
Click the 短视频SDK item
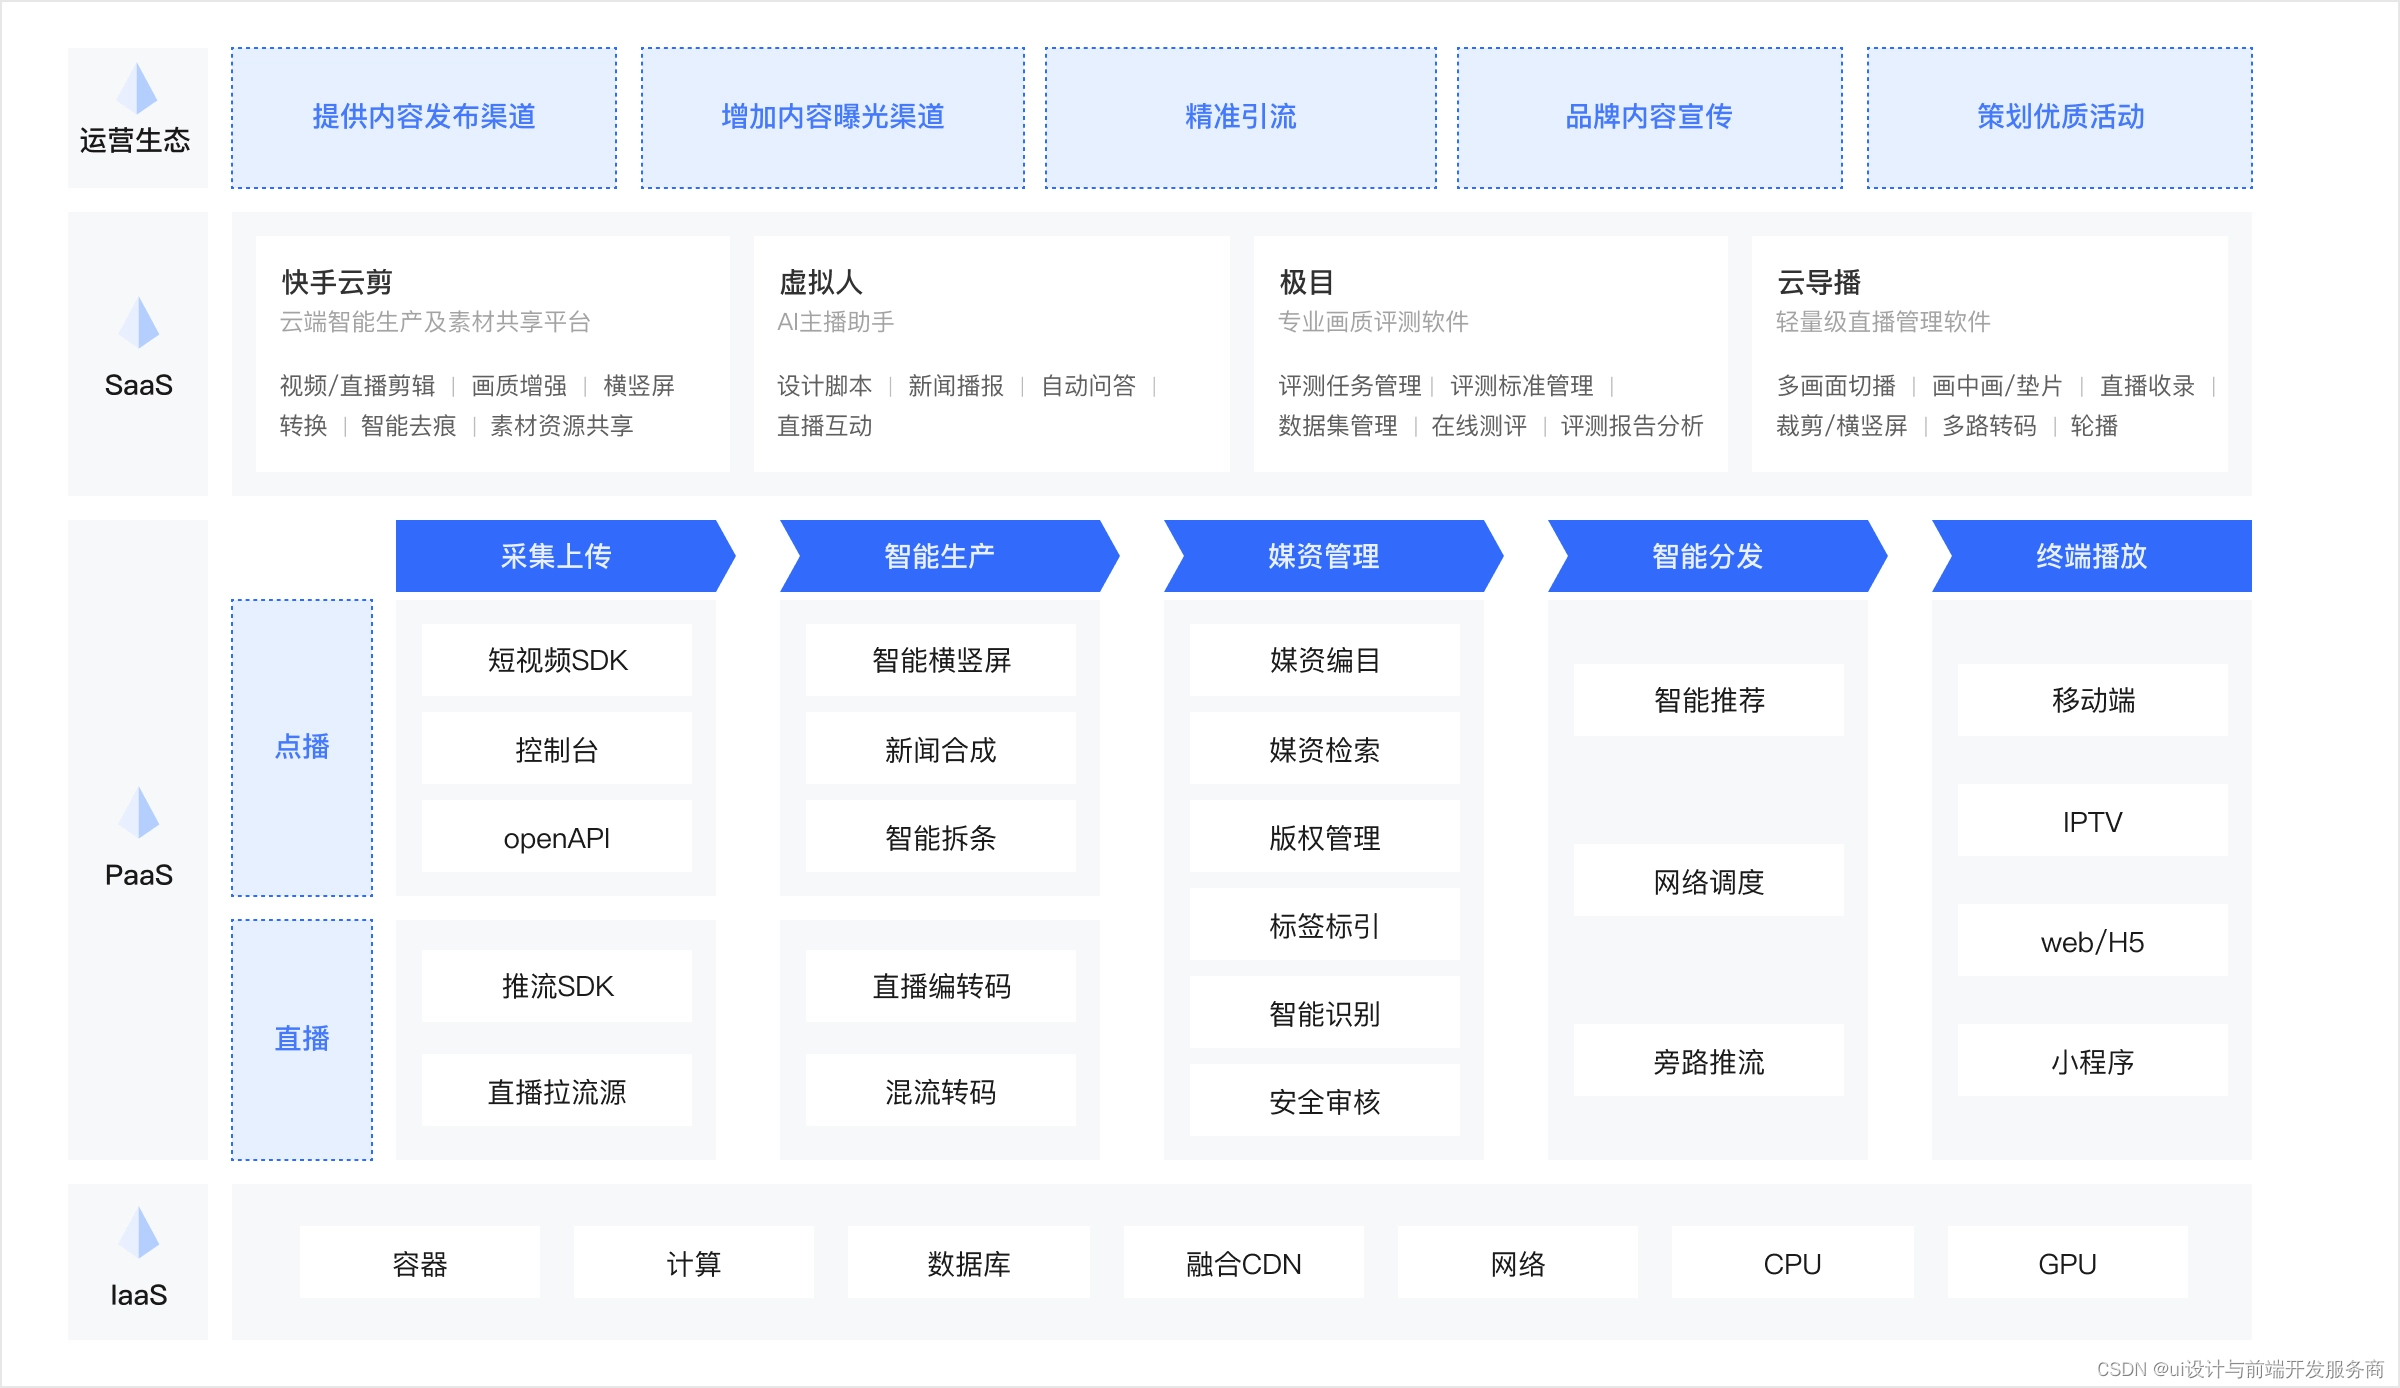point(557,660)
